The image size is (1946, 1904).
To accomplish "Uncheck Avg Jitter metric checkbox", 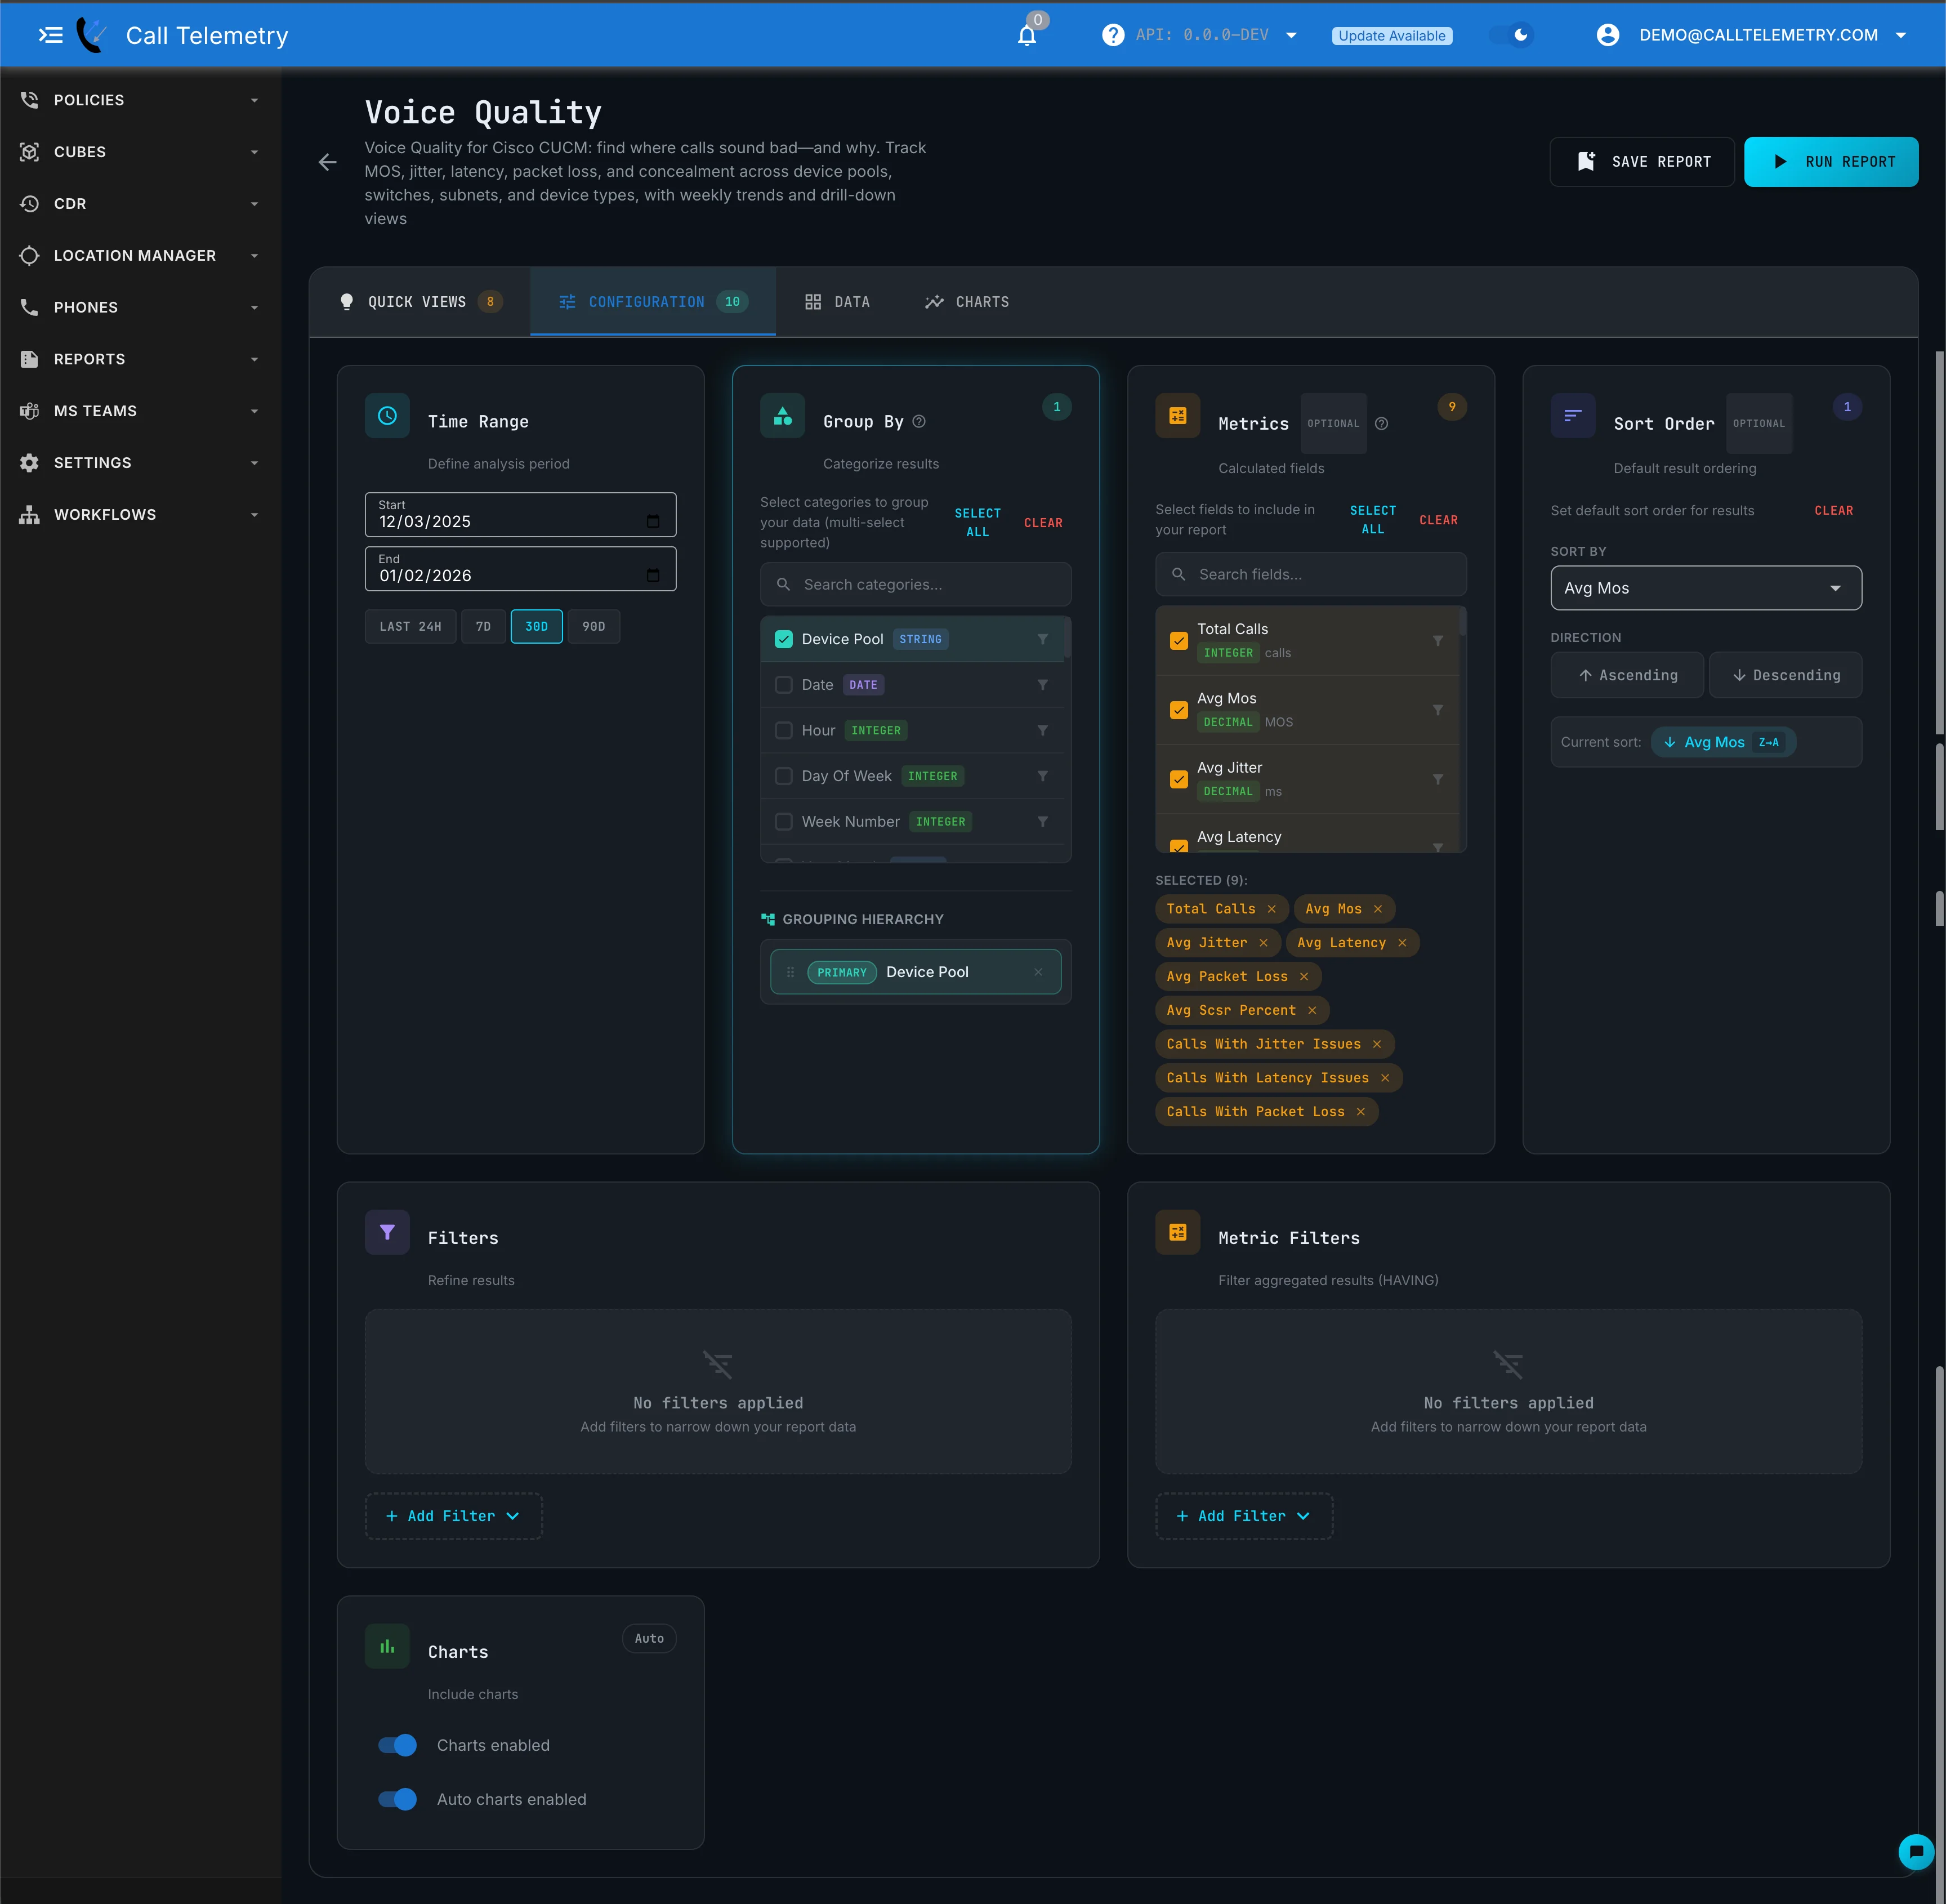I will point(1179,779).
